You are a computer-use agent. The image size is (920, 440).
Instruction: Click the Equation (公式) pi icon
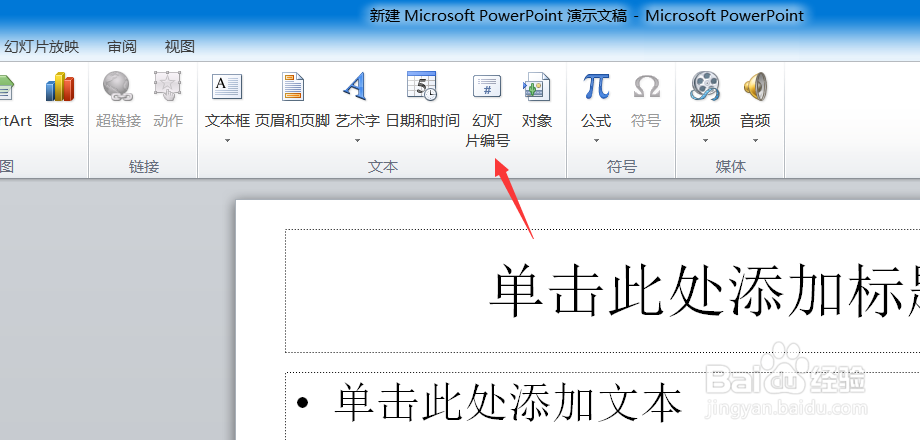coord(596,87)
